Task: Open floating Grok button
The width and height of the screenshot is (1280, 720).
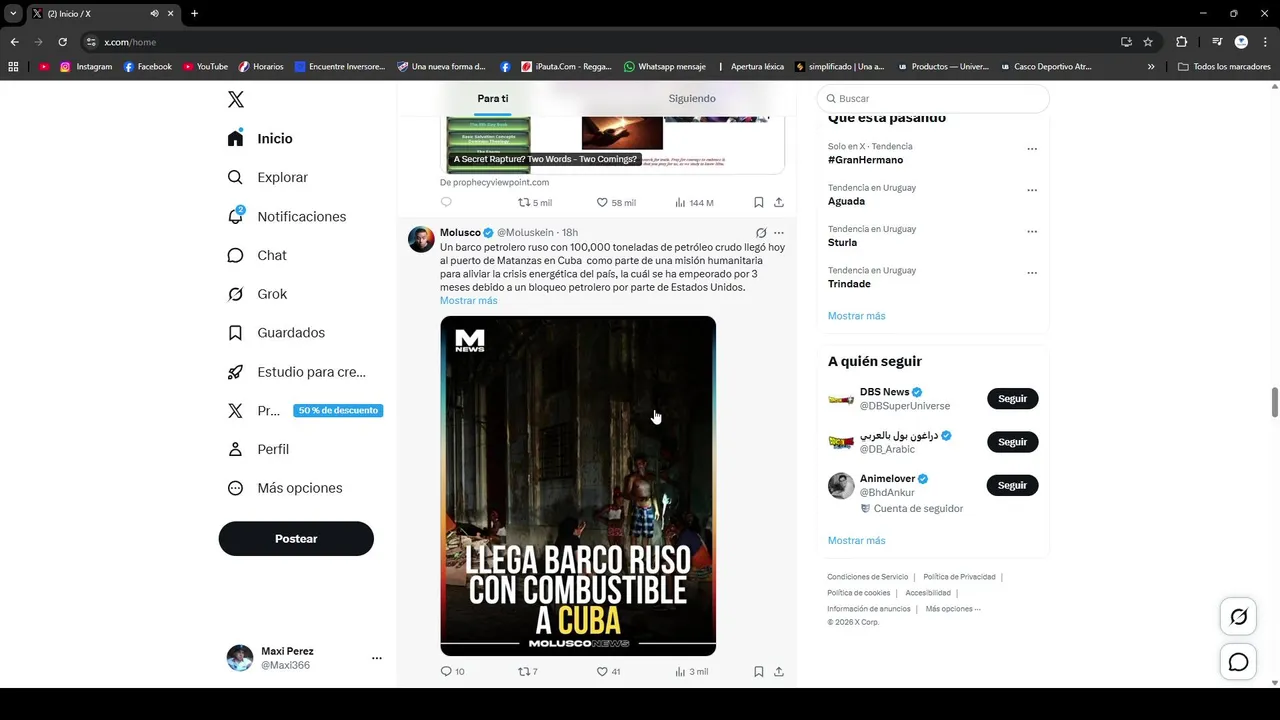Action: 1238,617
